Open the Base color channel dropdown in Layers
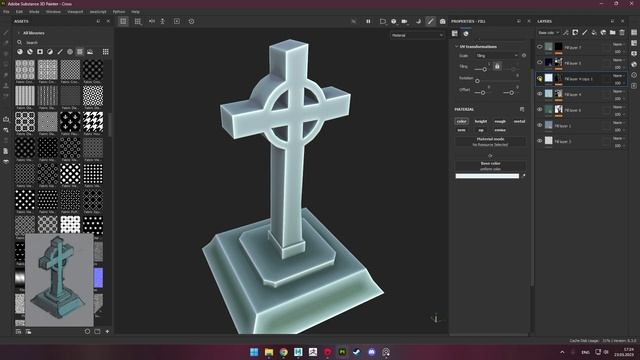The height and width of the screenshot is (360, 640). pyautogui.click(x=549, y=33)
